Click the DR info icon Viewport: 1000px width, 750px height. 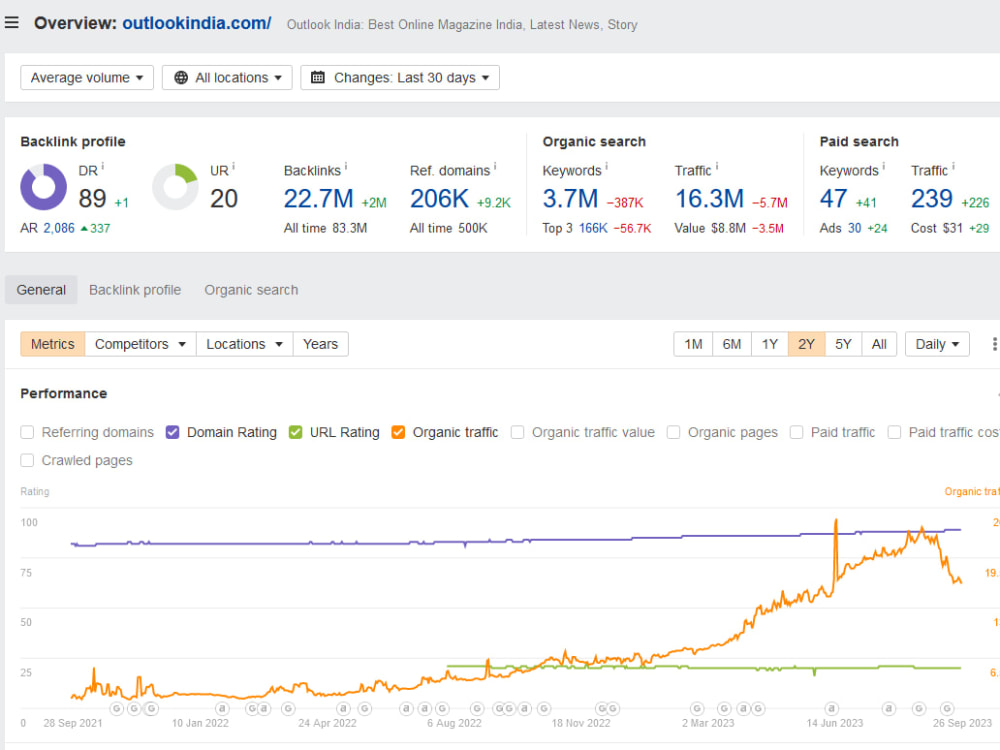(103, 166)
